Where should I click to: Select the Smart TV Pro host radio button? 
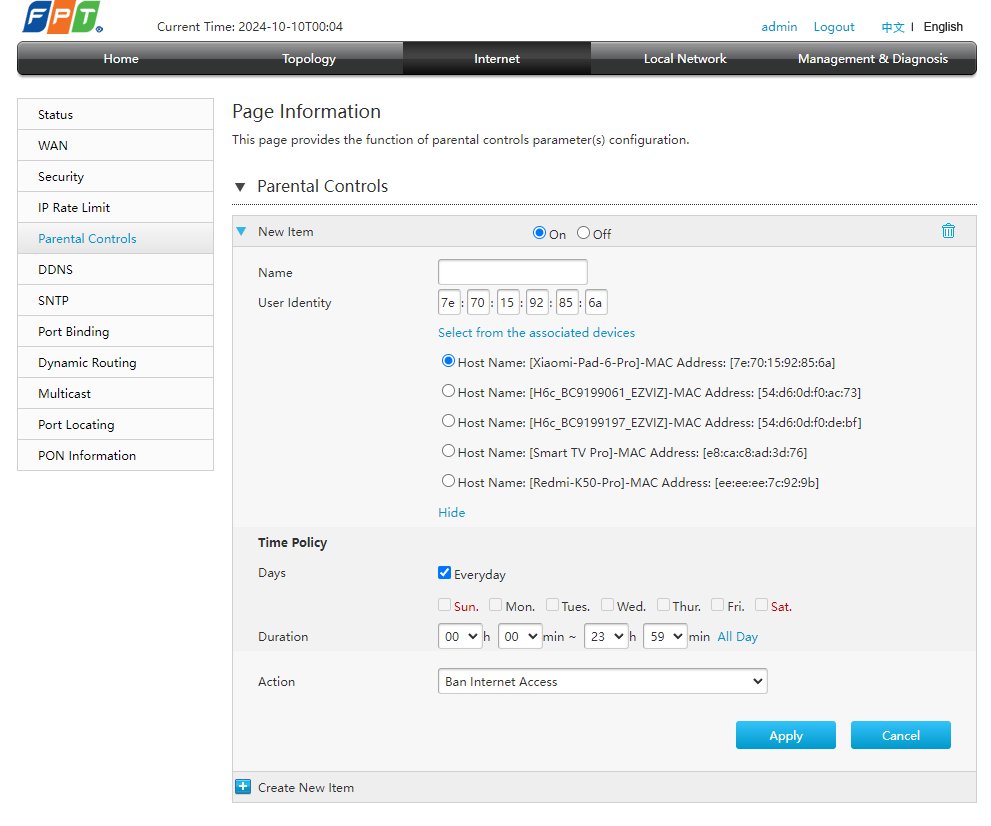(x=448, y=451)
